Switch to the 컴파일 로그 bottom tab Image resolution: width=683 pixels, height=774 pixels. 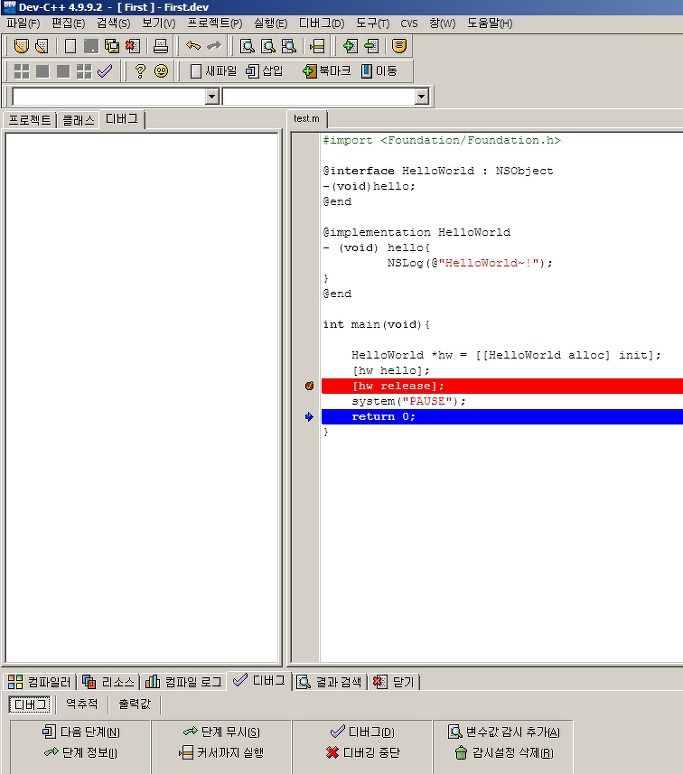(183, 682)
